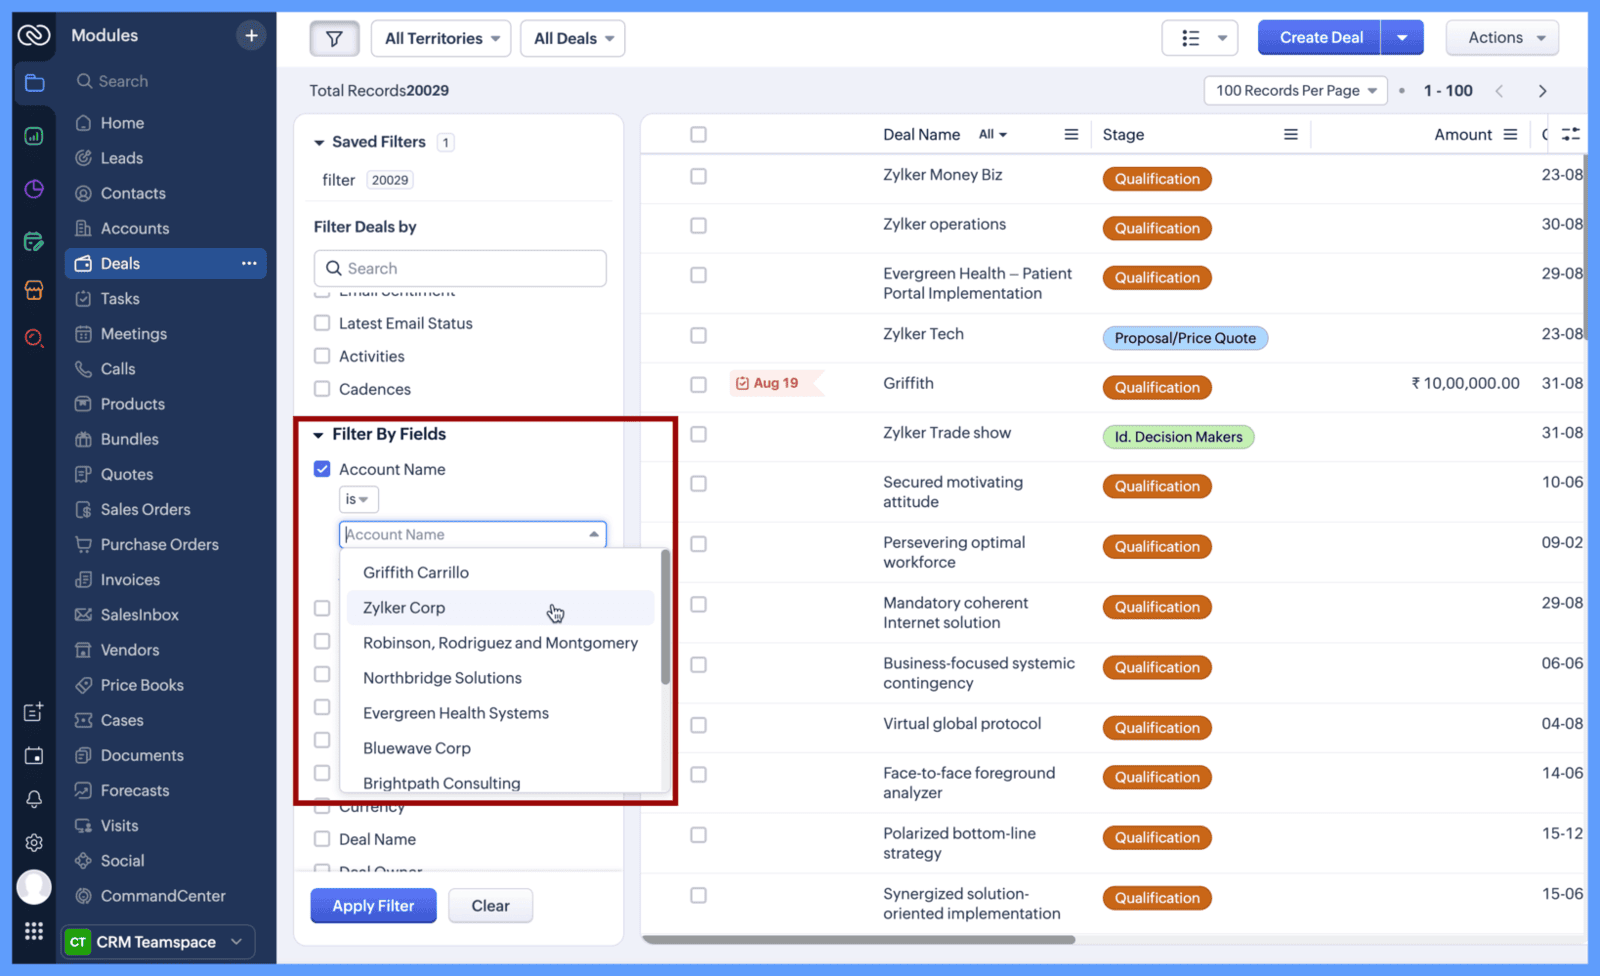This screenshot has width=1600, height=976.
Task: Open the Contacts module in sidebar
Action: tap(133, 193)
